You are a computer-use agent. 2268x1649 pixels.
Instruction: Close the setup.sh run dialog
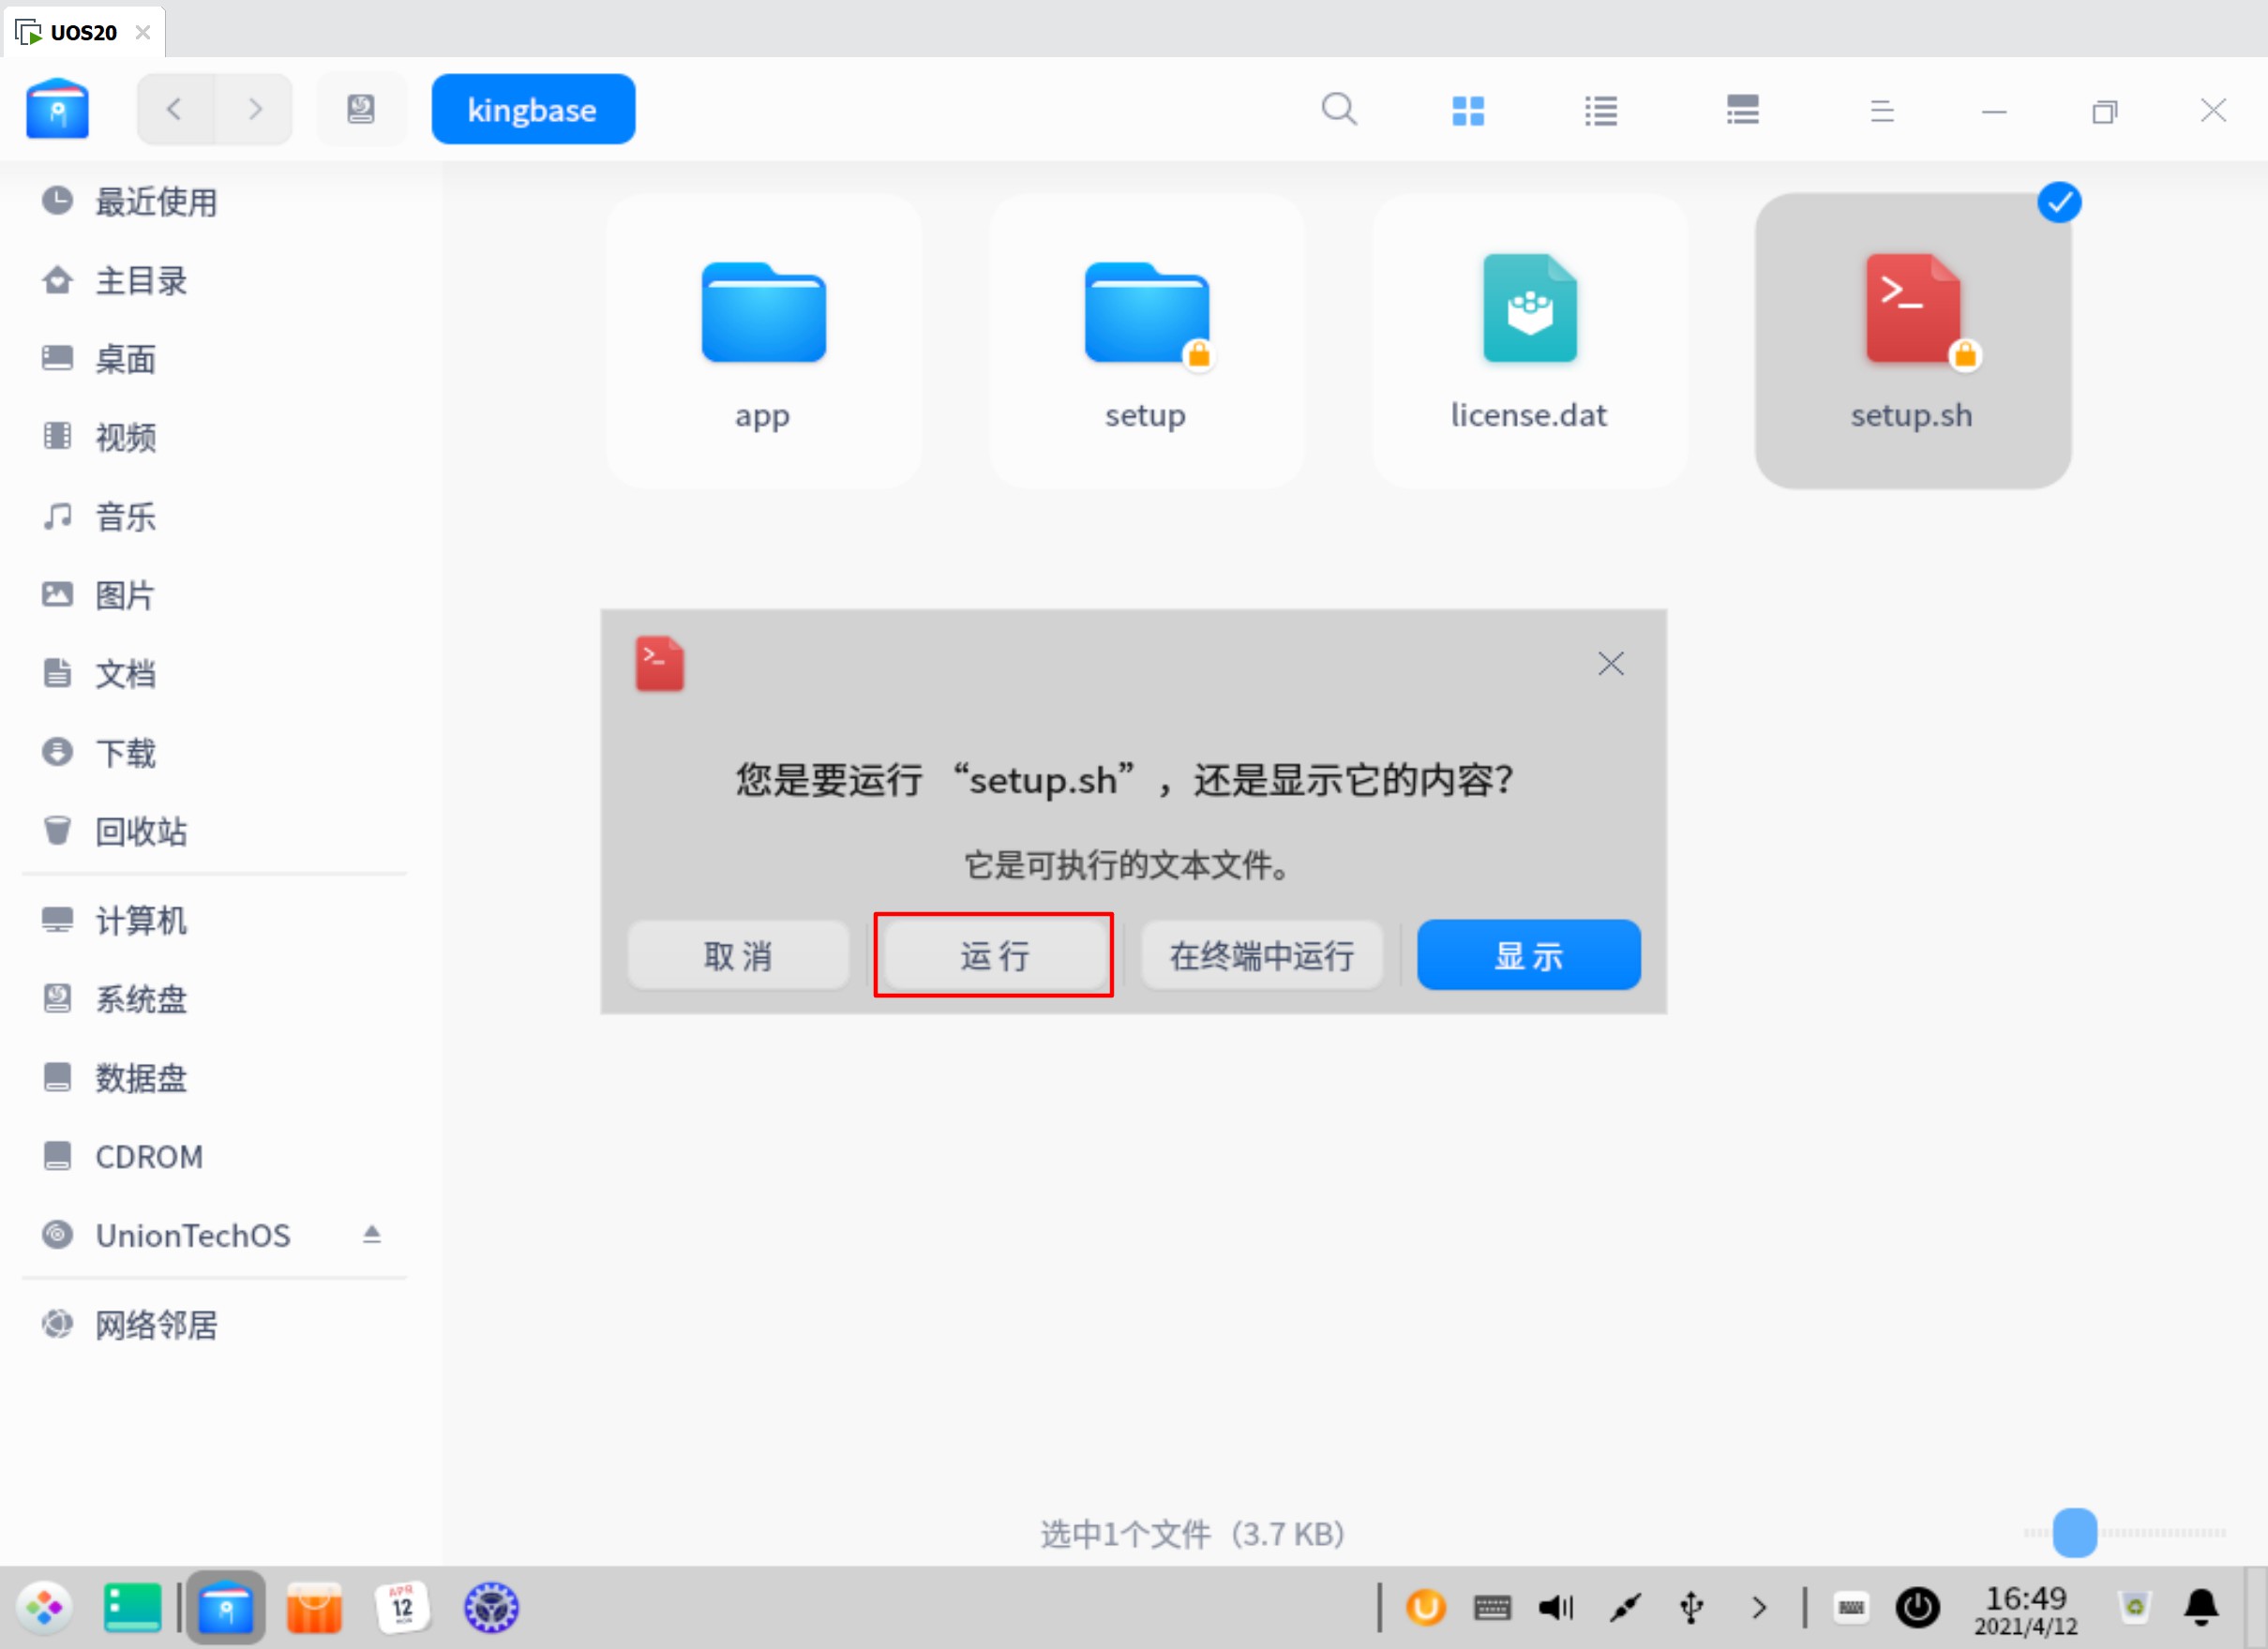click(1610, 663)
